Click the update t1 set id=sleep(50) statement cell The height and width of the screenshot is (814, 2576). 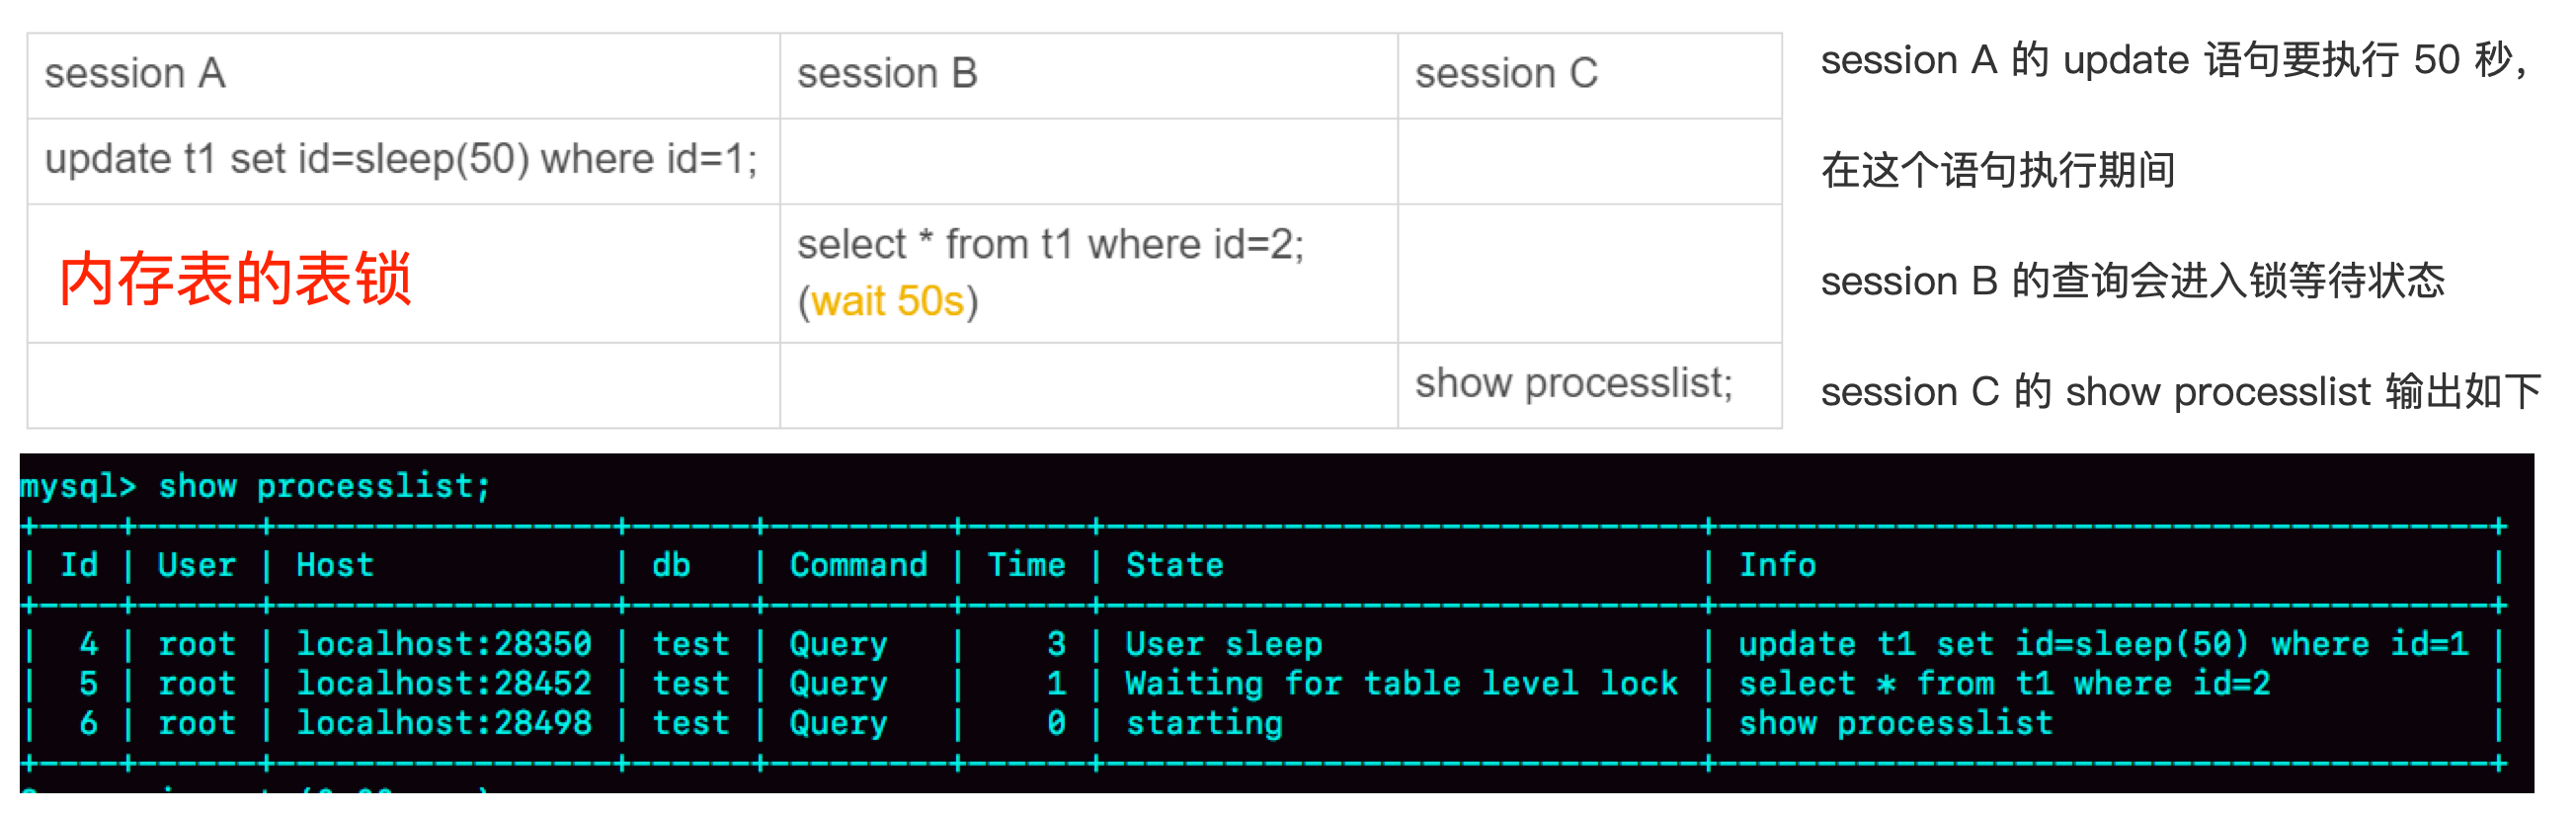tap(401, 160)
